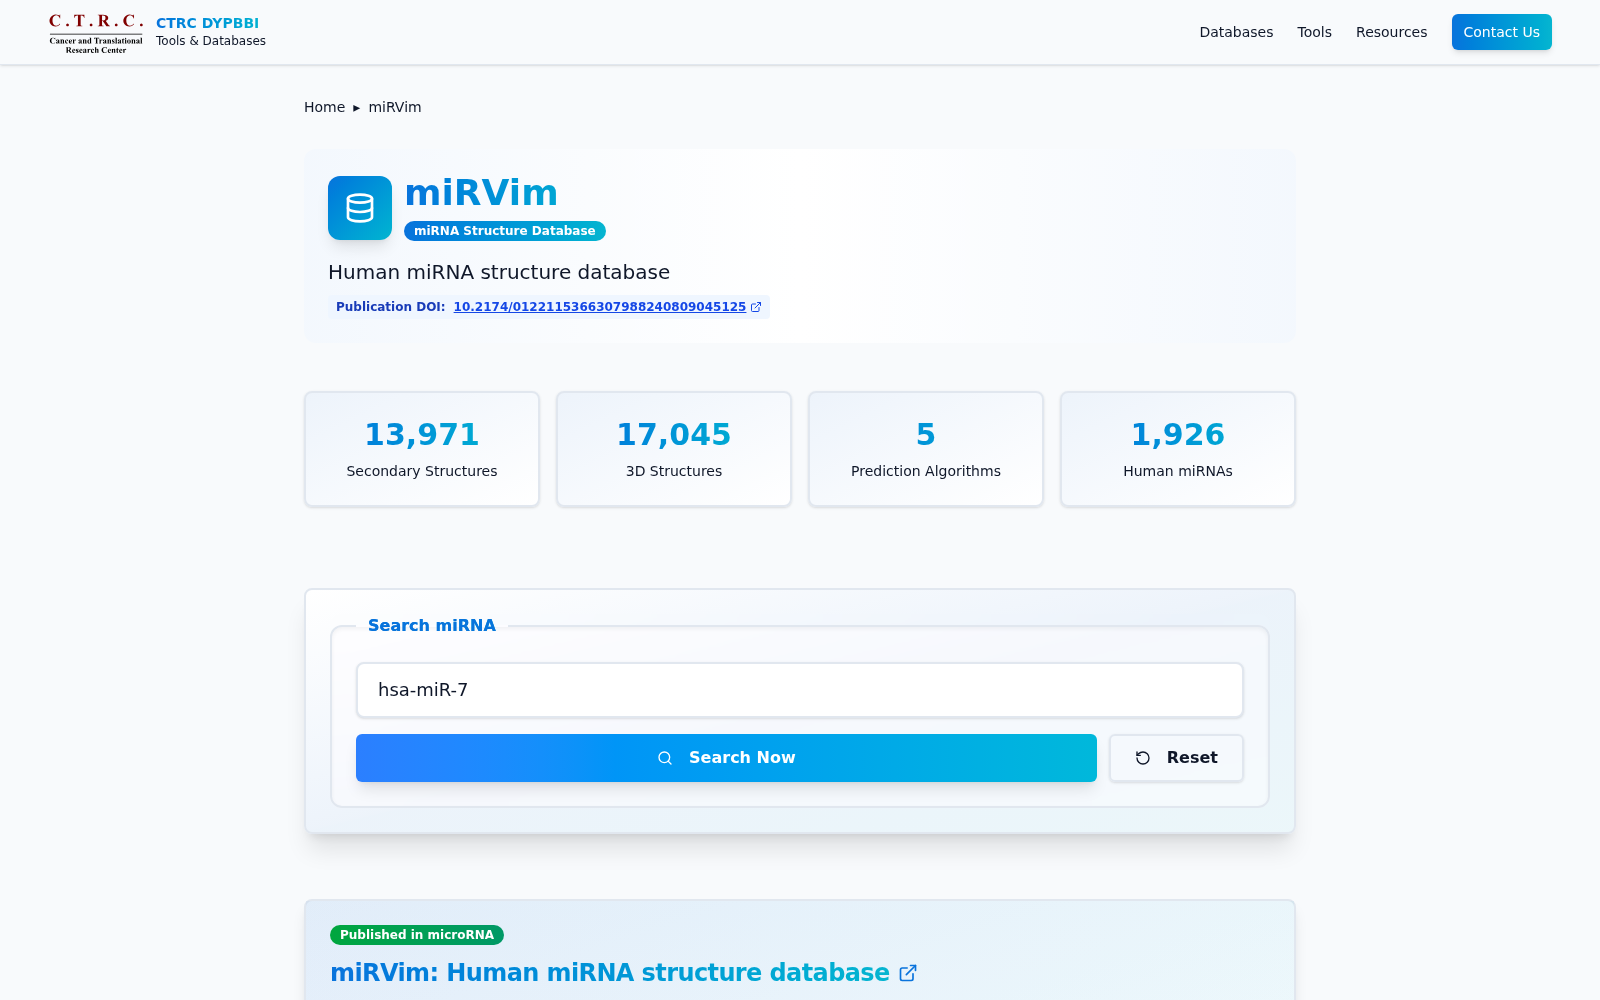The height and width of the screenshot is (1000, 1600).
Task: Click the Publication DOI label
Action: (390, 307)
